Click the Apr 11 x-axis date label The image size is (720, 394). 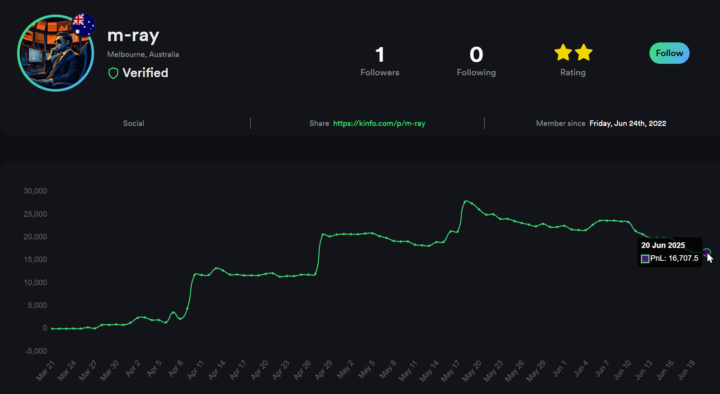click(196, 370)
